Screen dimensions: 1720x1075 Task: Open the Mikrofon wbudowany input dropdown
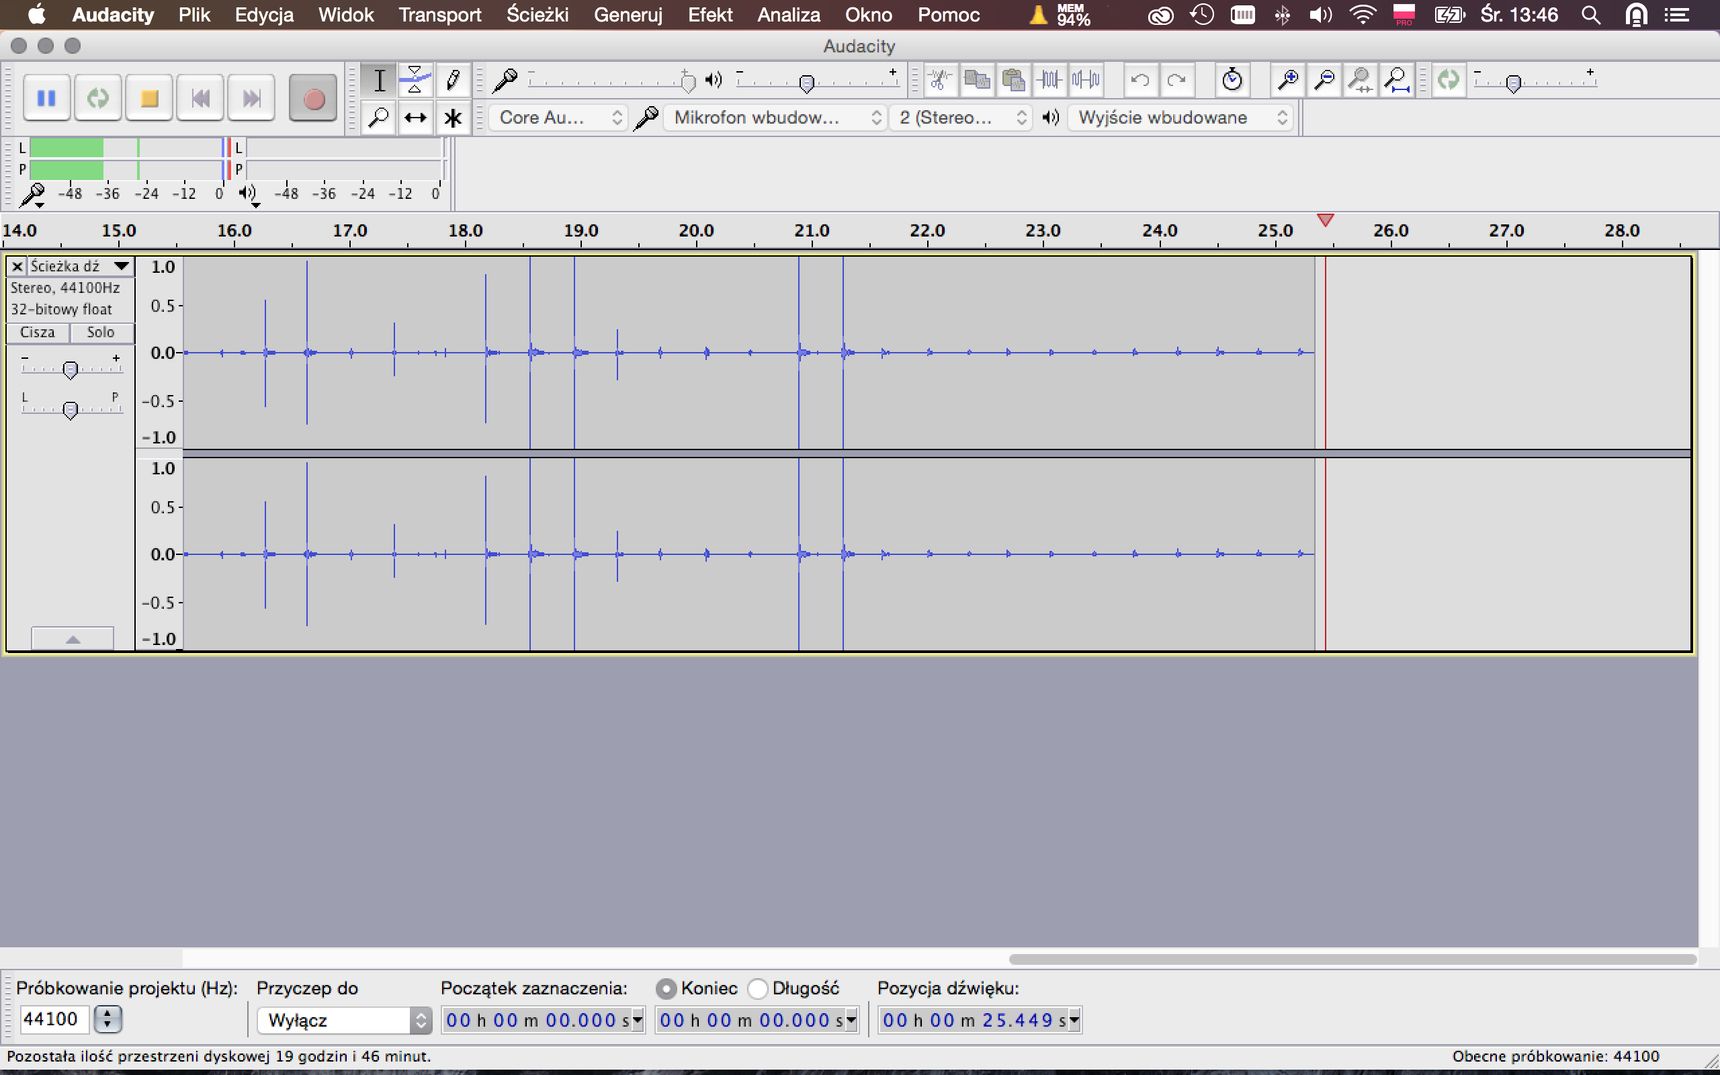775,117
